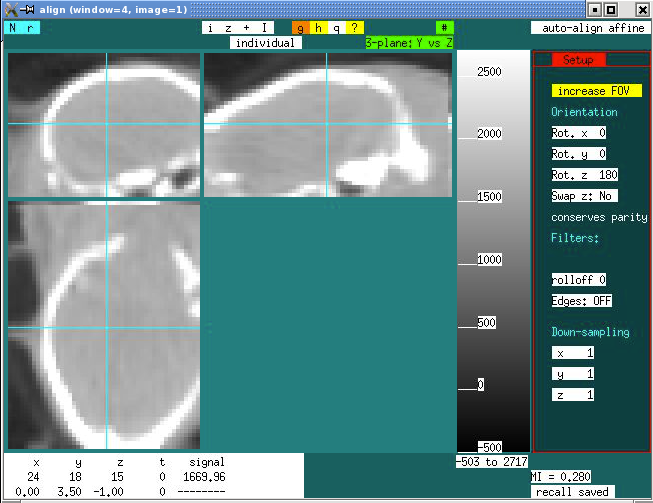Open help with the ? button
653x503 pixels.
click(x=354, y=28)
